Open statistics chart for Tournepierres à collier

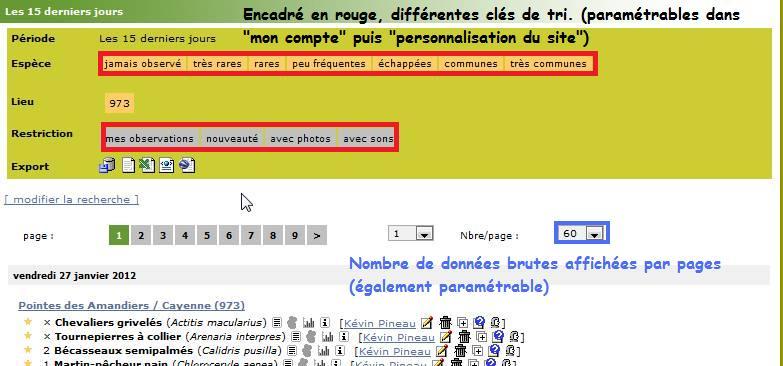[328, 337]
